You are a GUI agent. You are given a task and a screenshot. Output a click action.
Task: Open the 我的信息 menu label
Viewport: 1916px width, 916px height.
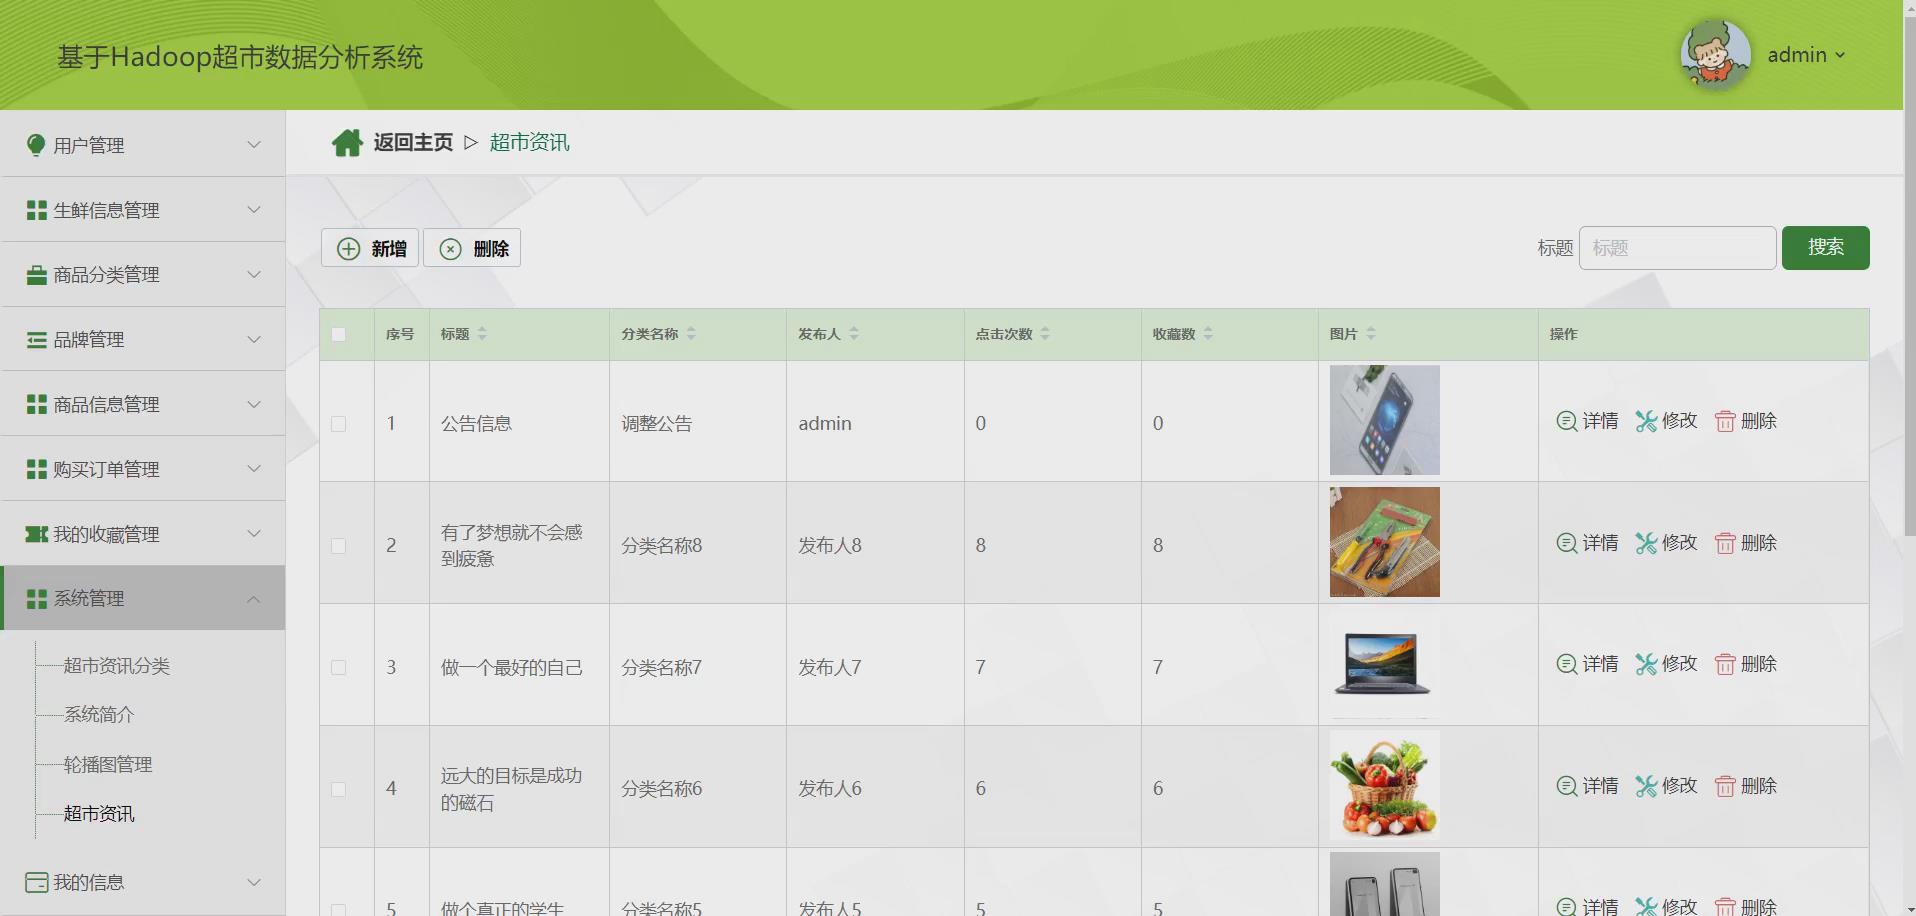(89, 882)
